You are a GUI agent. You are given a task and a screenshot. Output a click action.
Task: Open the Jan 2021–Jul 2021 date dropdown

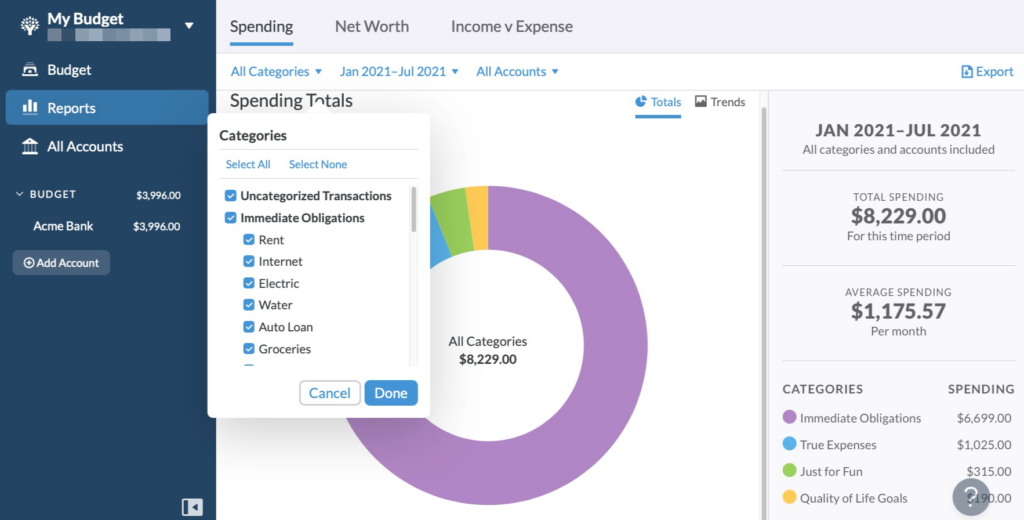point(399,72)
